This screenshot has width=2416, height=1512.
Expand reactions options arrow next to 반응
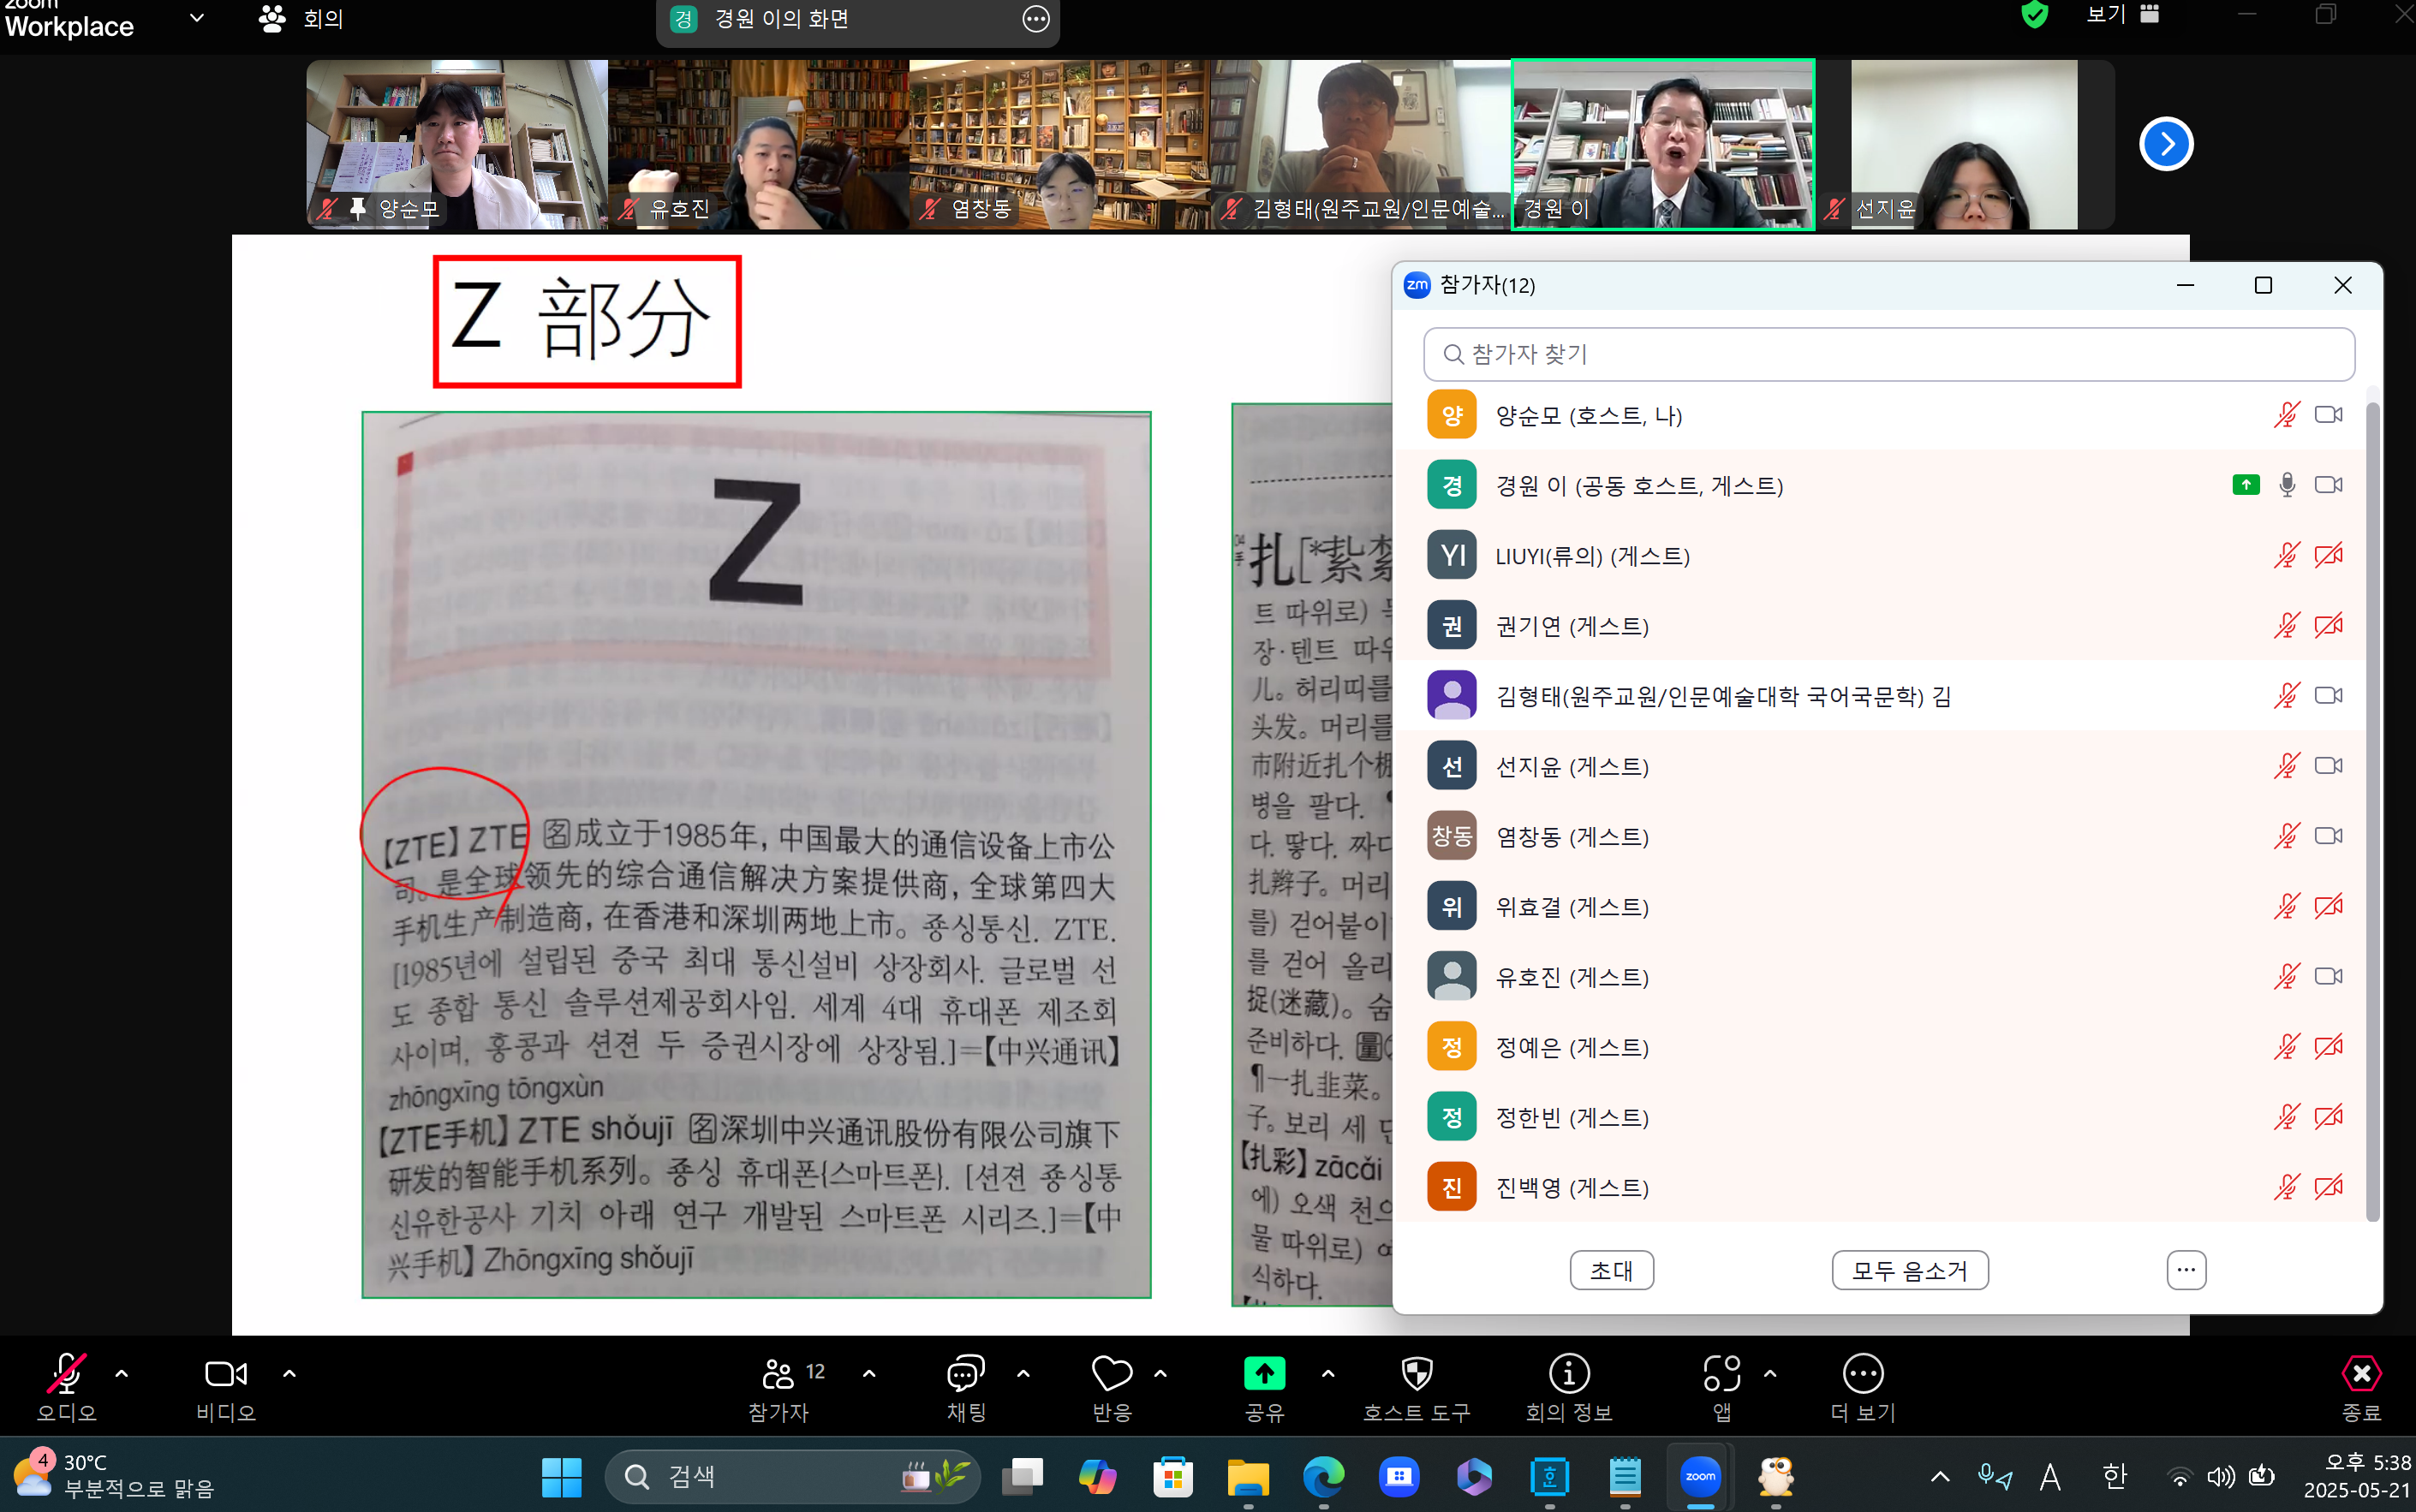click(1160, 1374)
